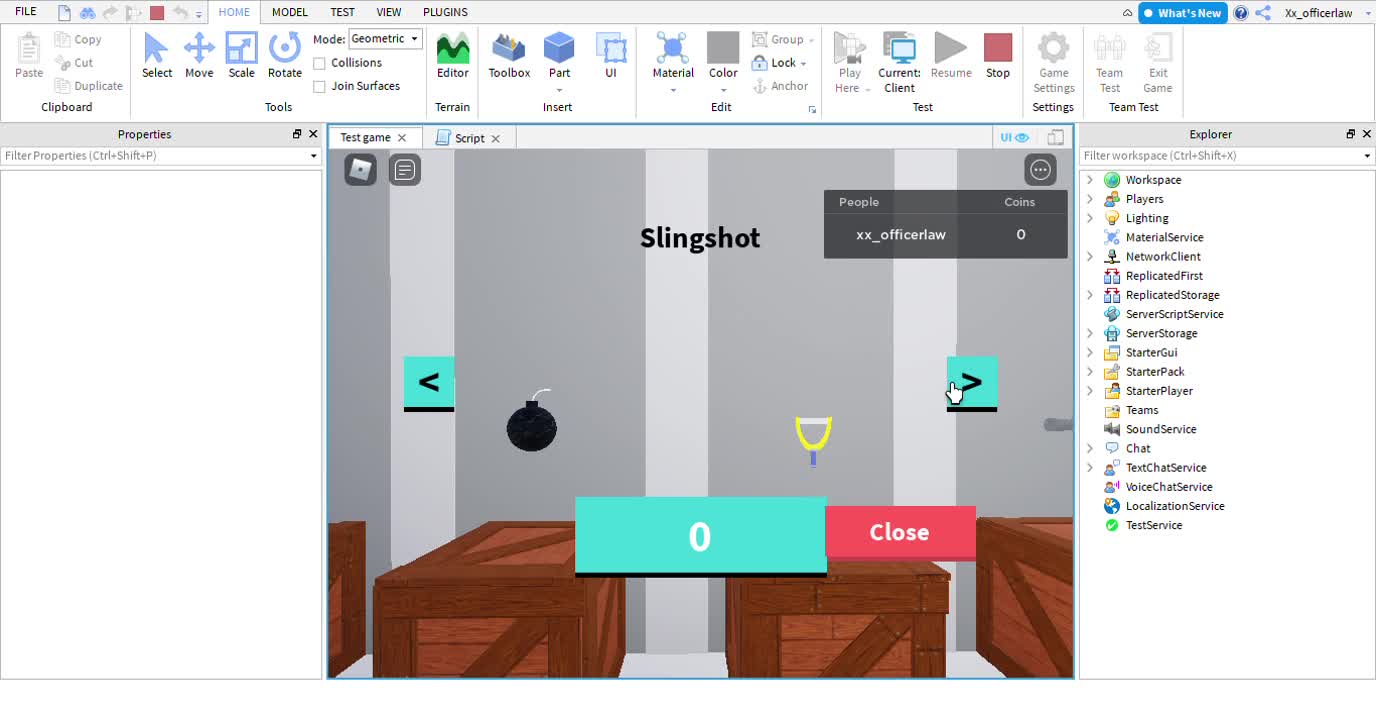Enable Join Surfaces
The image size is (1376, 712).
[317, 85]
